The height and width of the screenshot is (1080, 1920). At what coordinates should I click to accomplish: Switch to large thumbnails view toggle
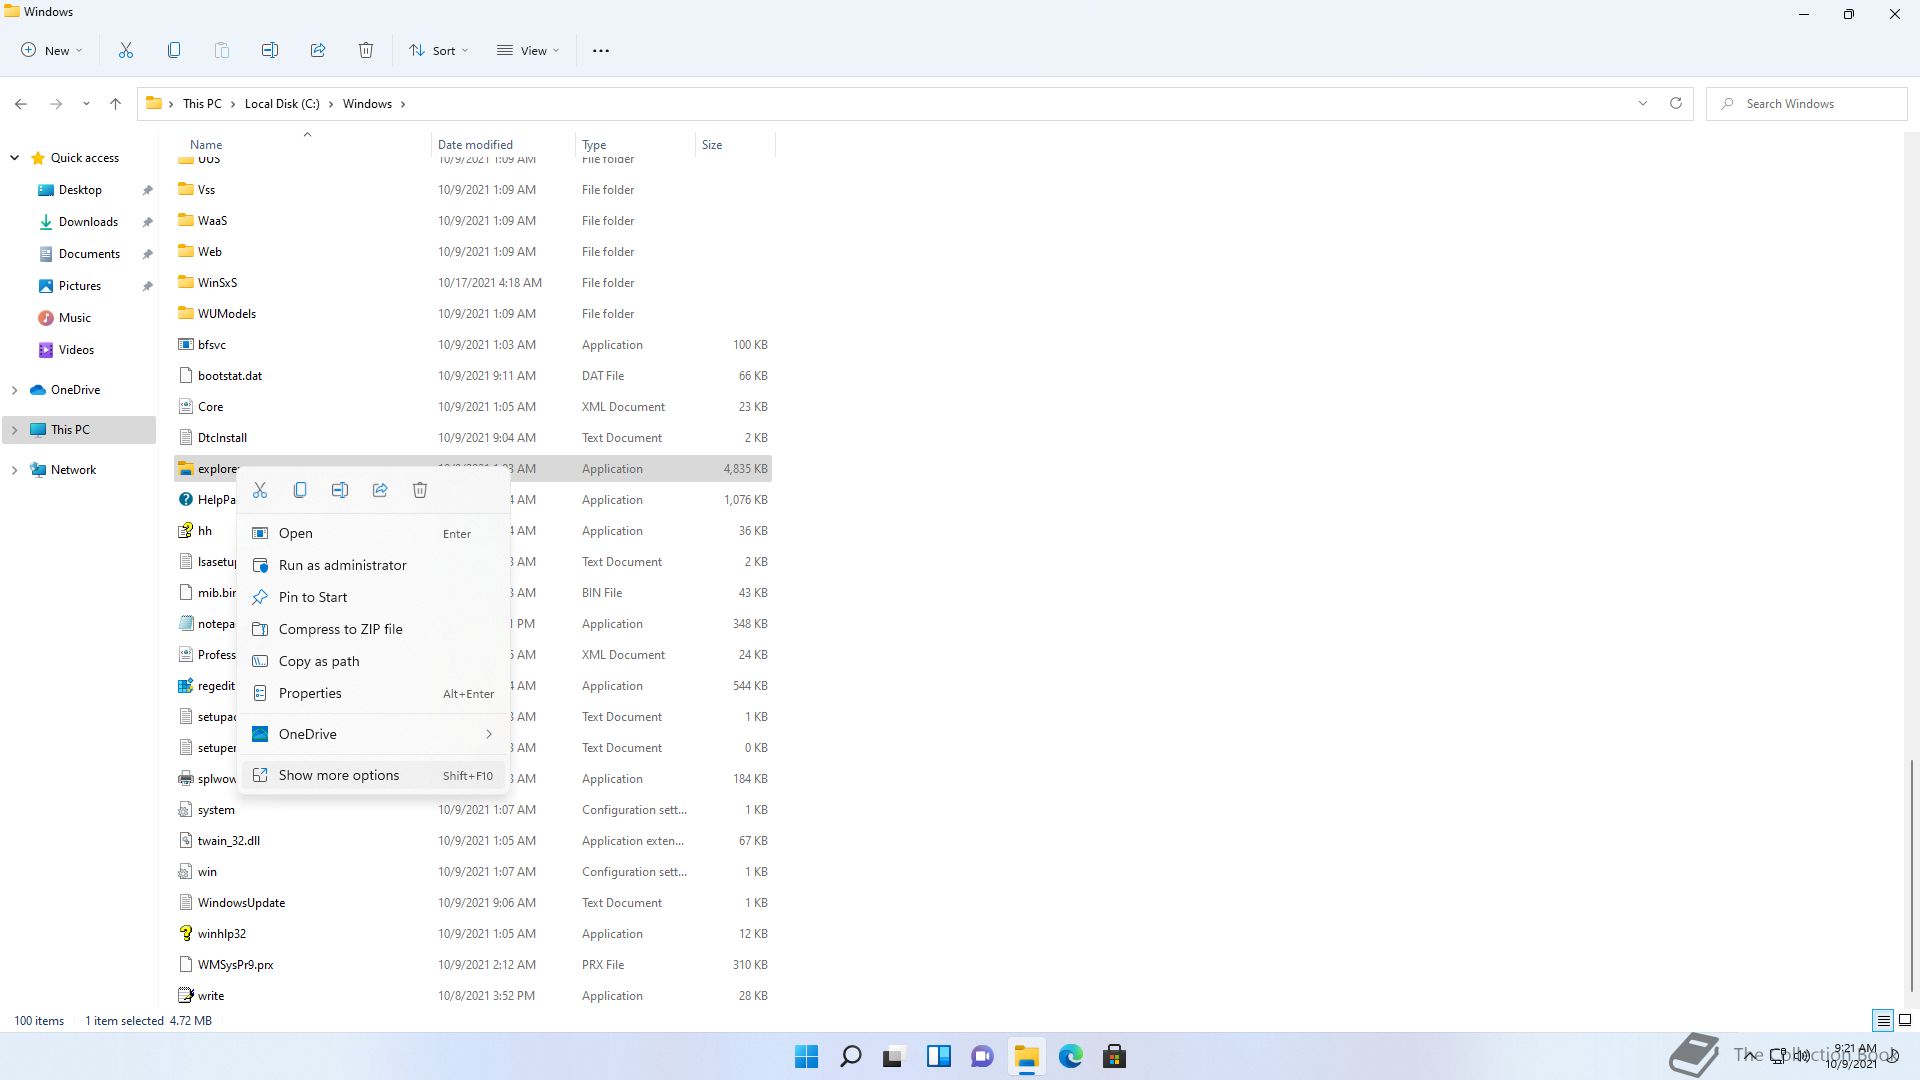coord(1905,1021)
